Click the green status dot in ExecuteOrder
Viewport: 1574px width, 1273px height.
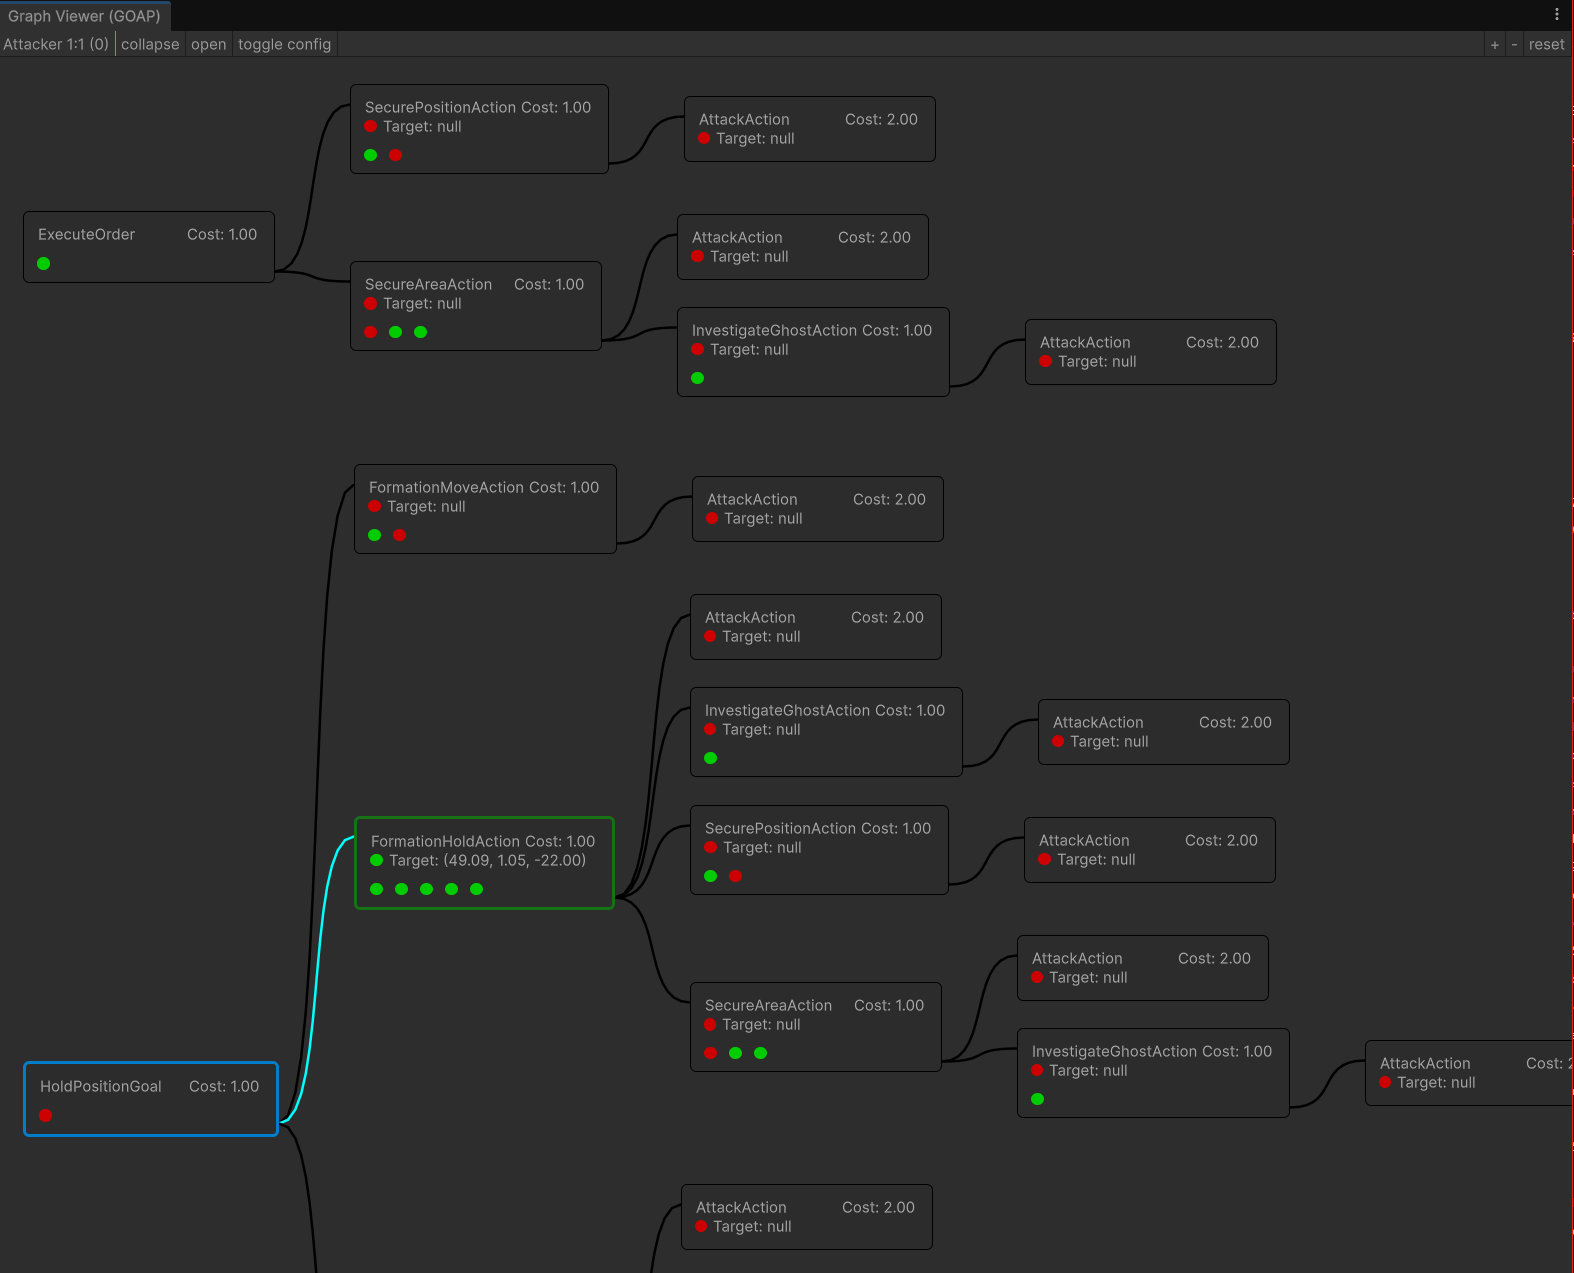click(x=44, y=264)
